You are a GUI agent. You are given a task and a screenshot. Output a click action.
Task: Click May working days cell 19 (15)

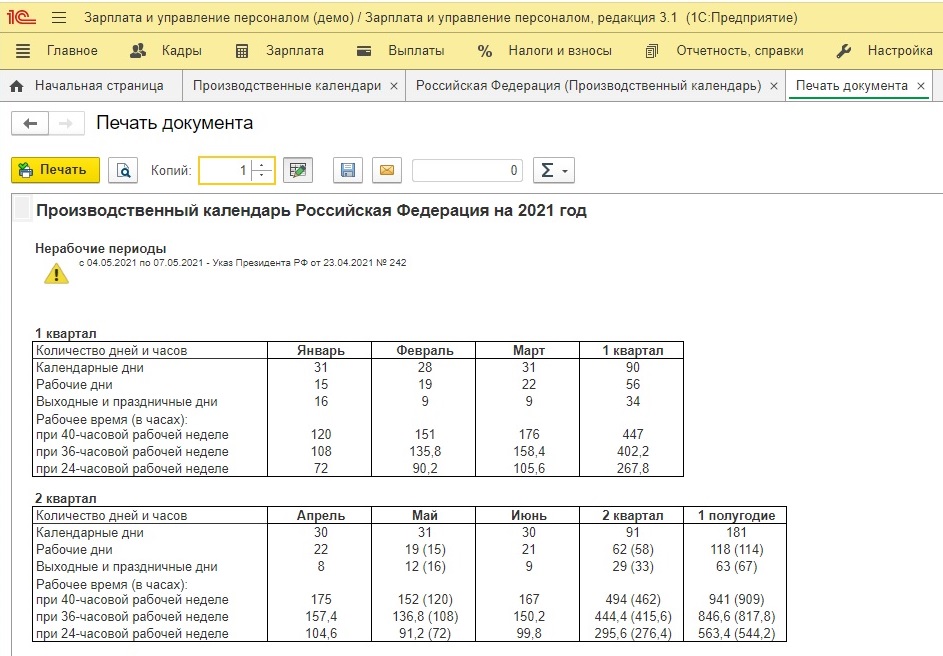click(425, 550)
